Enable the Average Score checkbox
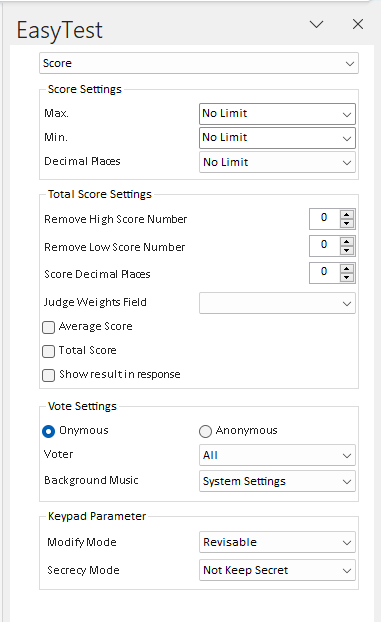Screen dimensions: 381x622 [48, 327]
